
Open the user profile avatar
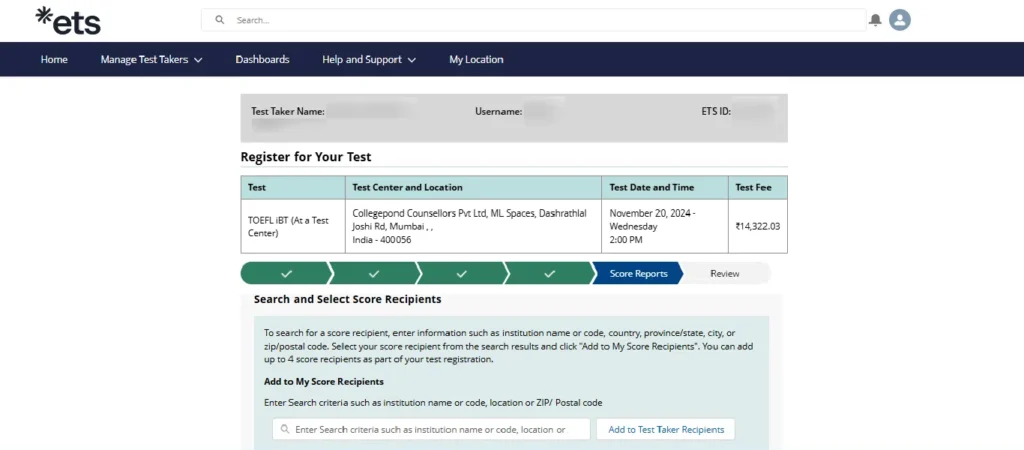coord(900,20)
